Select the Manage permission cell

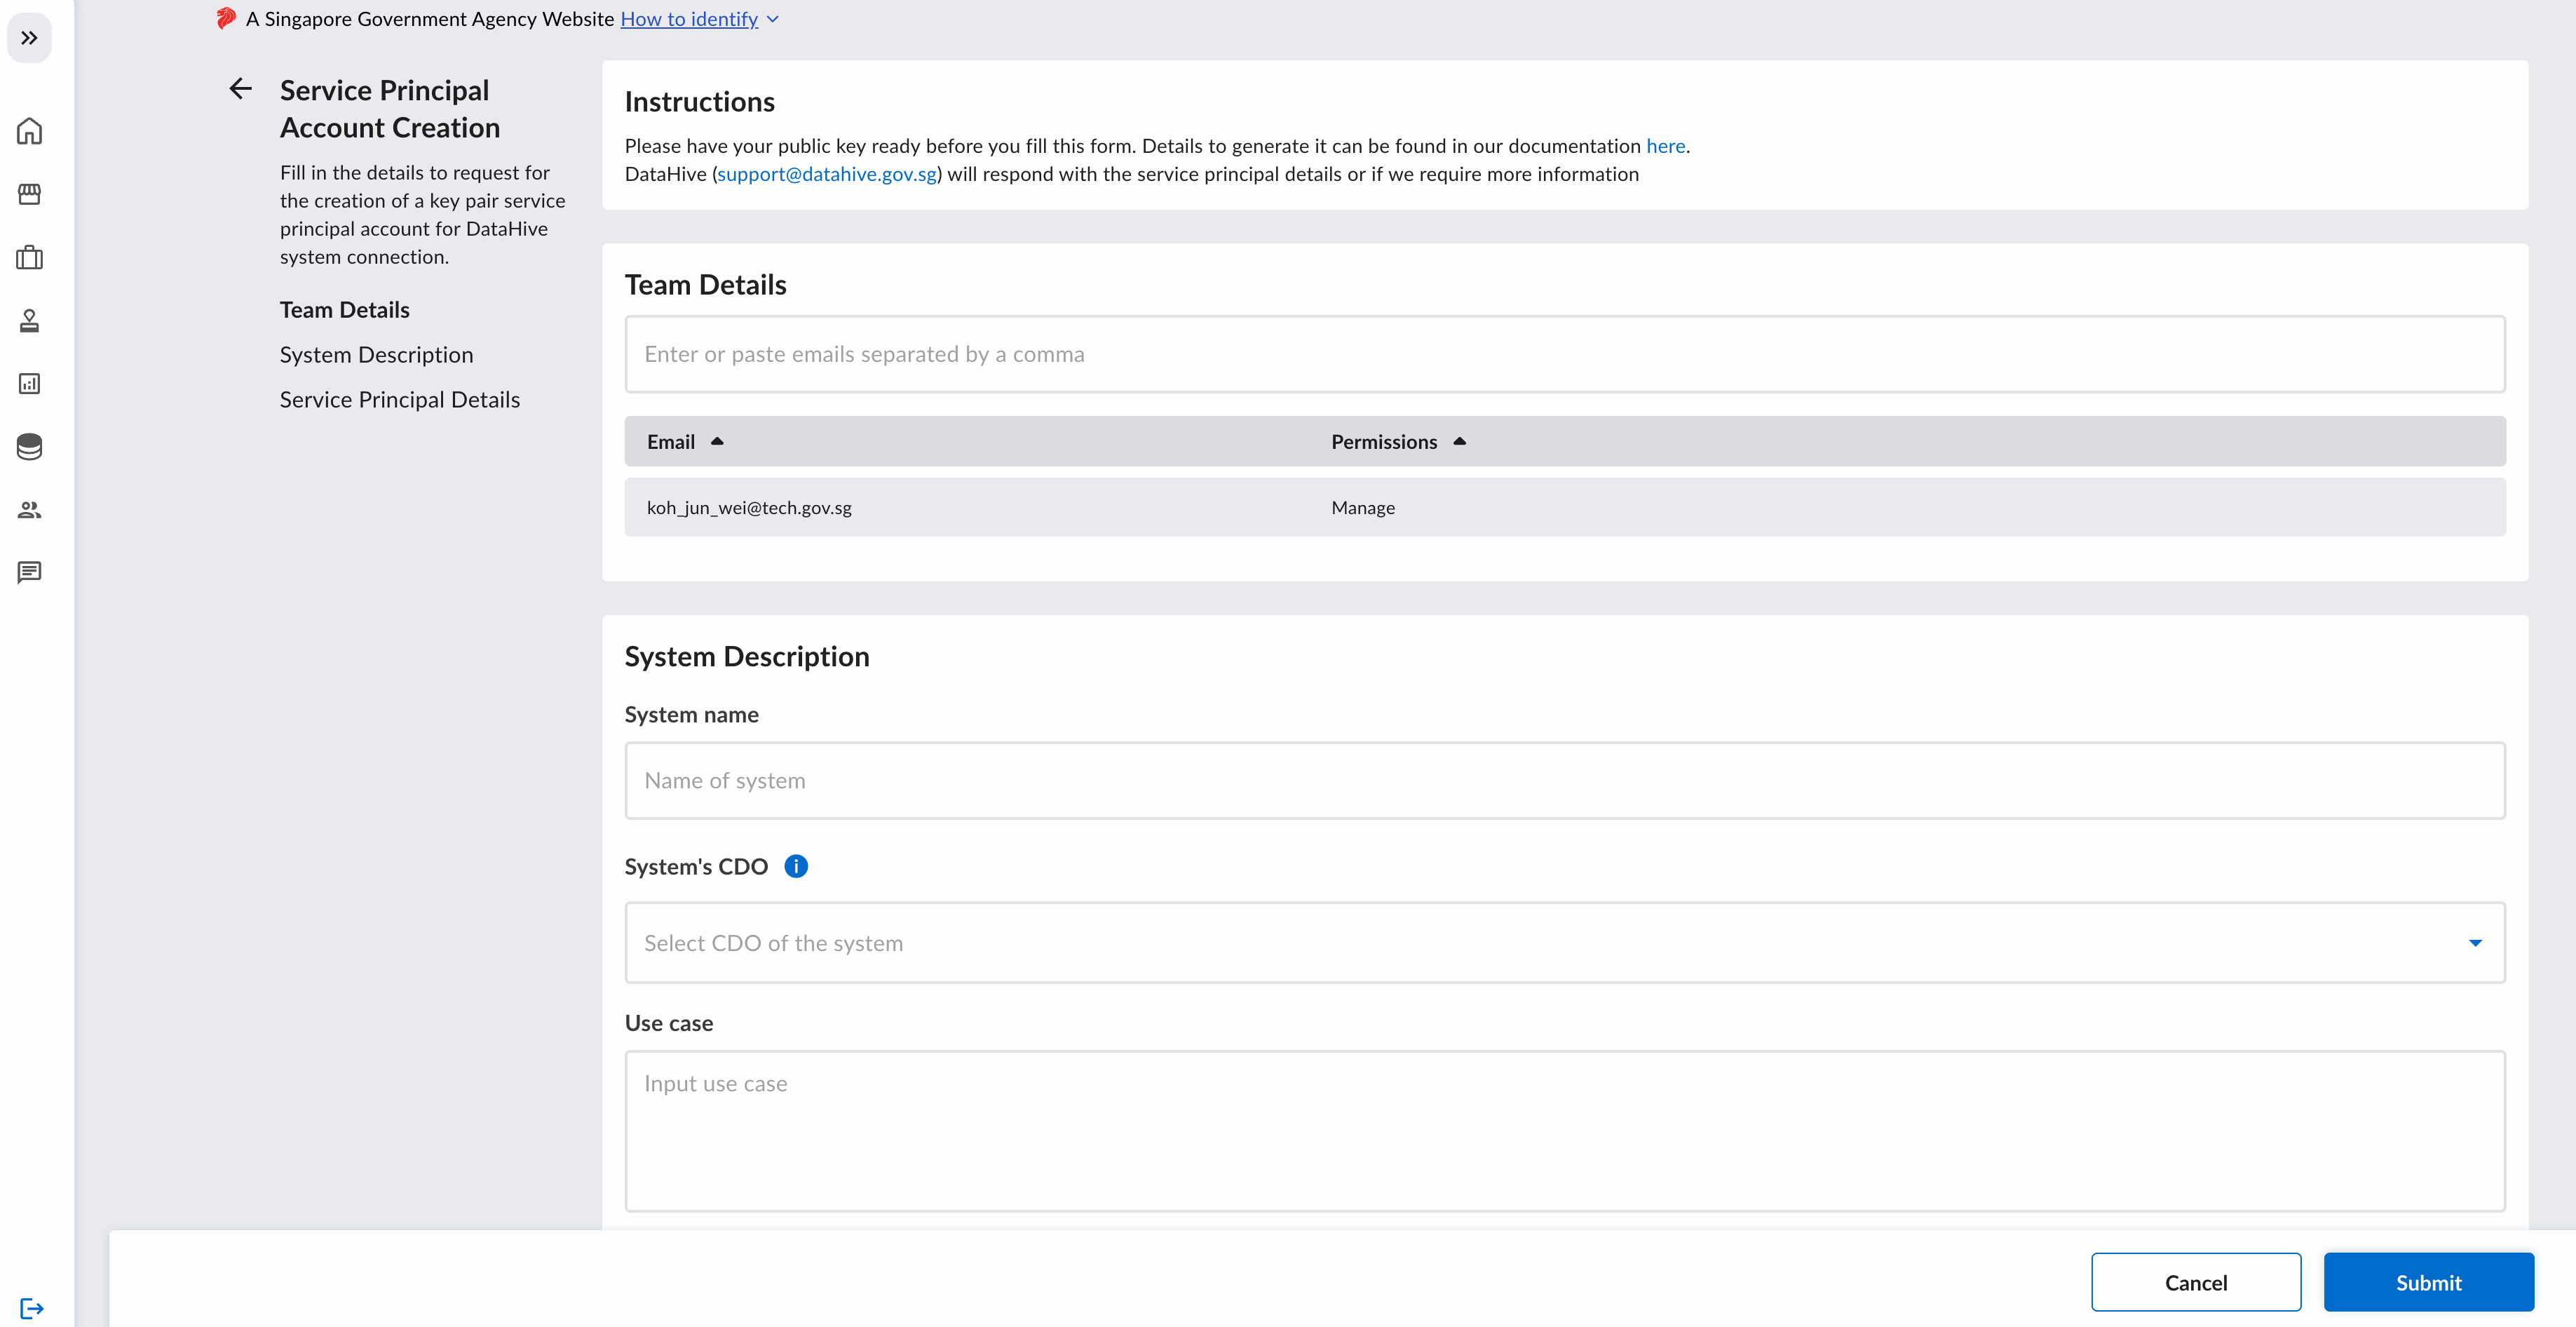click(x=1363, y=508)
